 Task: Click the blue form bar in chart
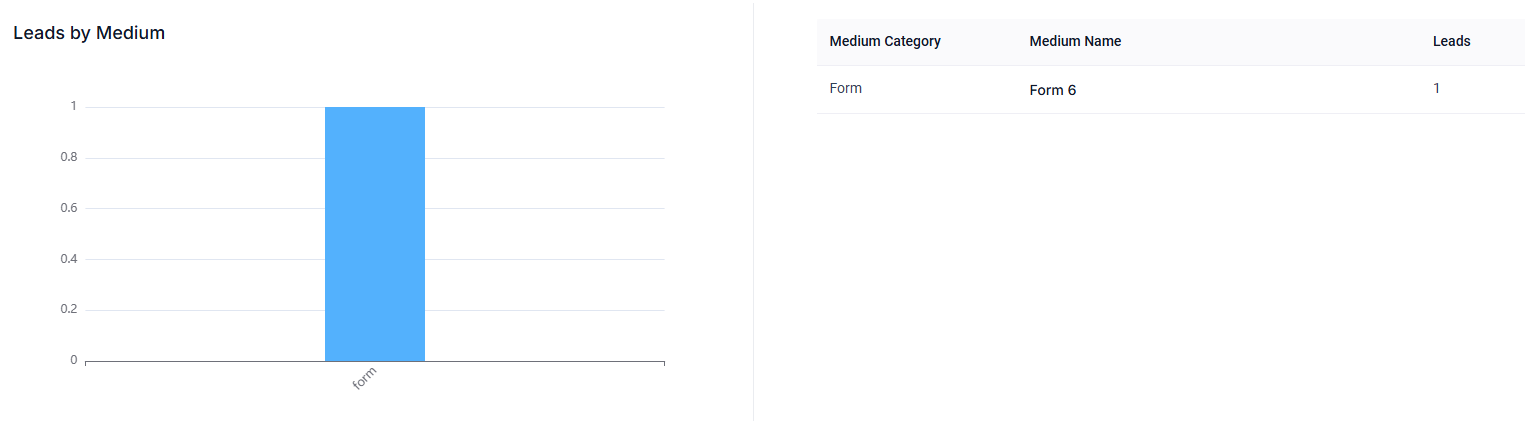click(375, 234)
